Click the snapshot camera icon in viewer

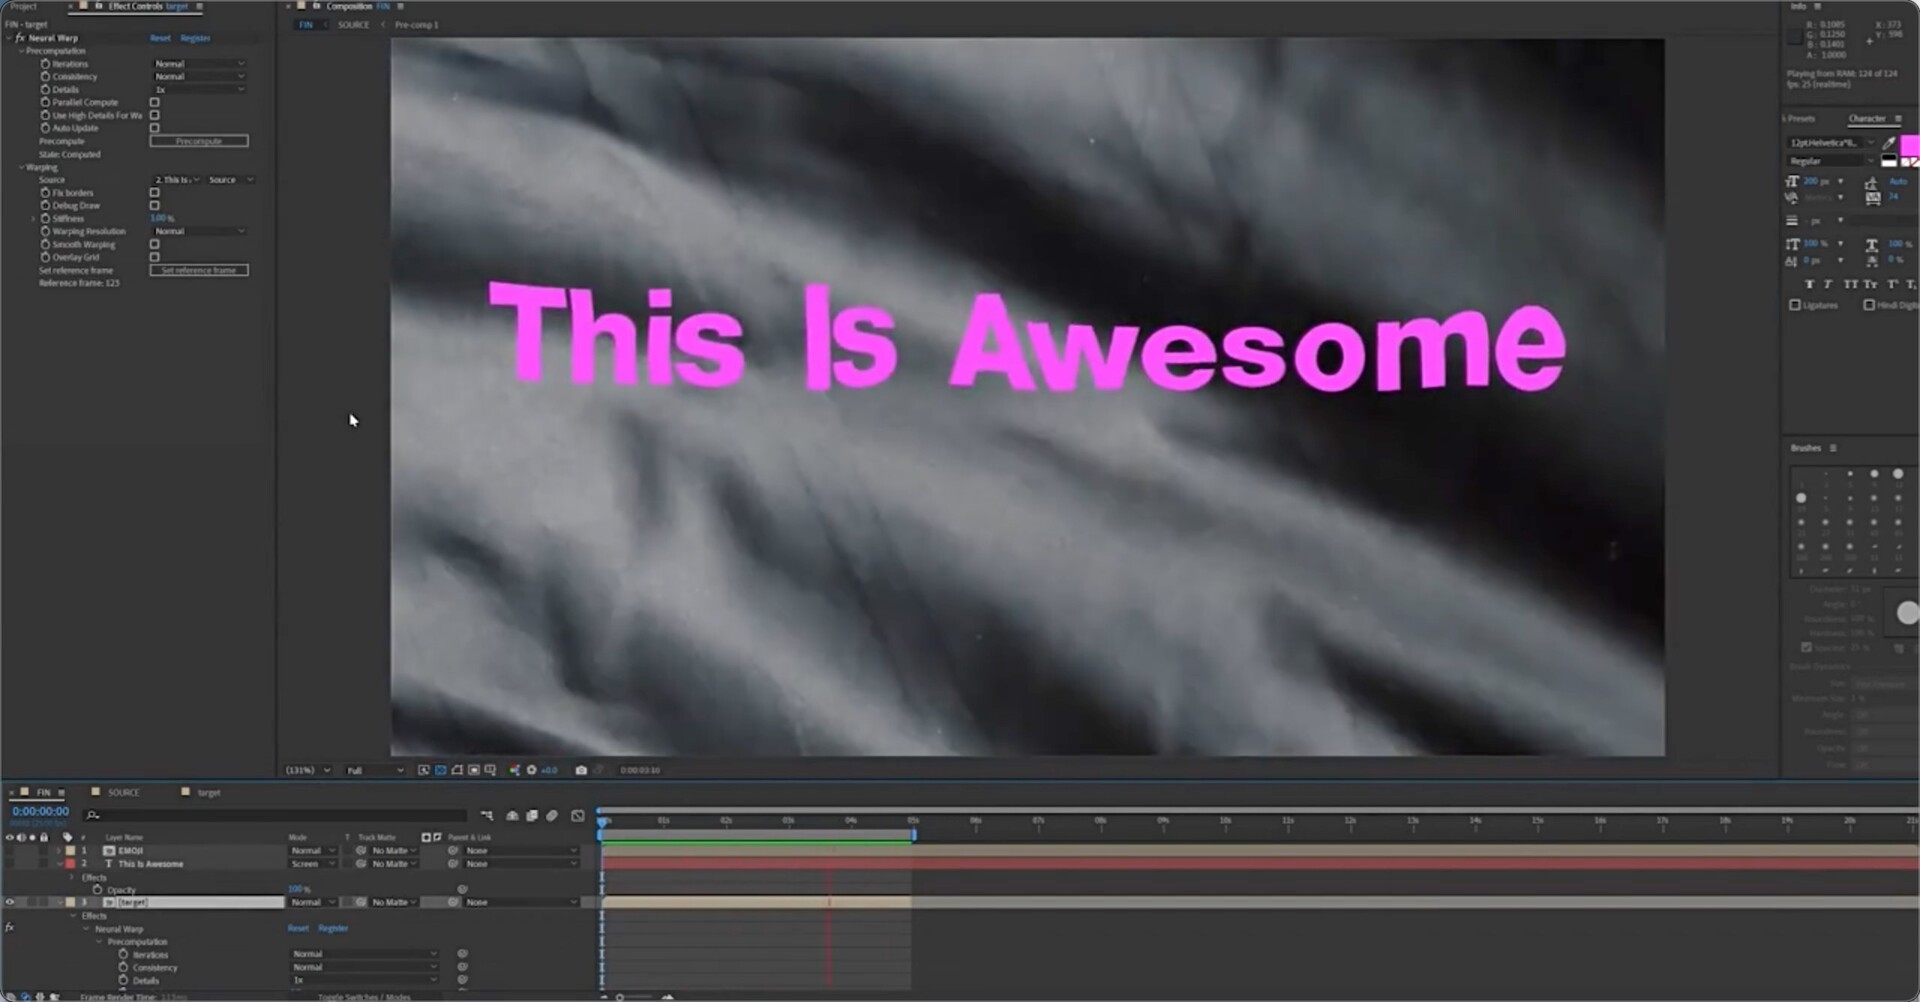point(581,770)
